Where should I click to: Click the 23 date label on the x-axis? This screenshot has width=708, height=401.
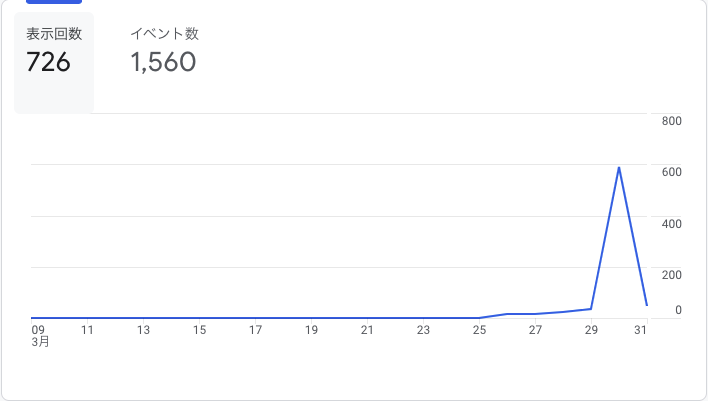pyautogui.click(x=423, y=330)
